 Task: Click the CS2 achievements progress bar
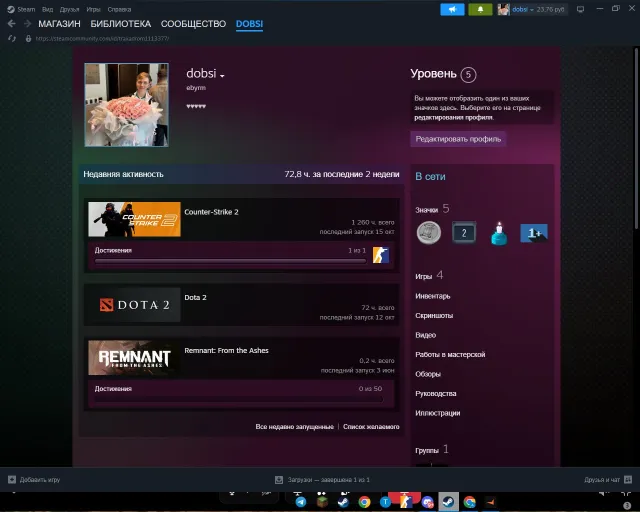pos(230,261)
